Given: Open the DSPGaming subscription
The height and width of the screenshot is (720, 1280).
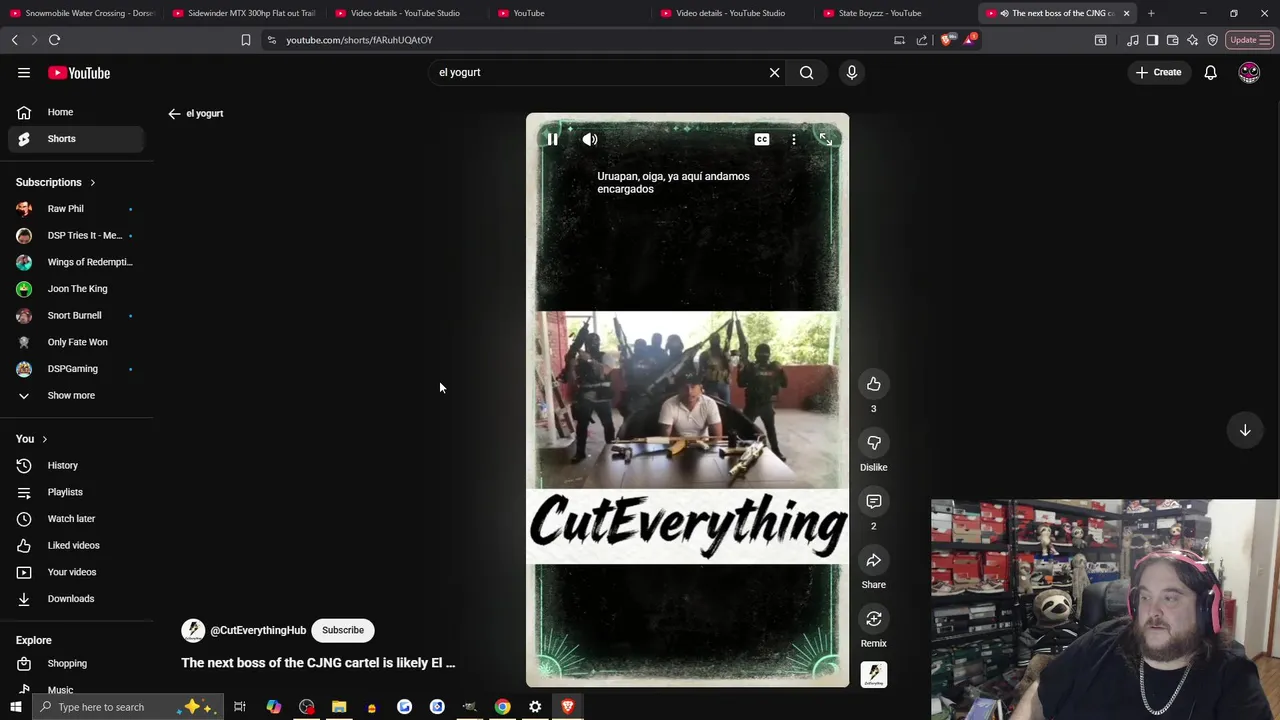Looking at the screenshot, I should [x=76, y=369].
